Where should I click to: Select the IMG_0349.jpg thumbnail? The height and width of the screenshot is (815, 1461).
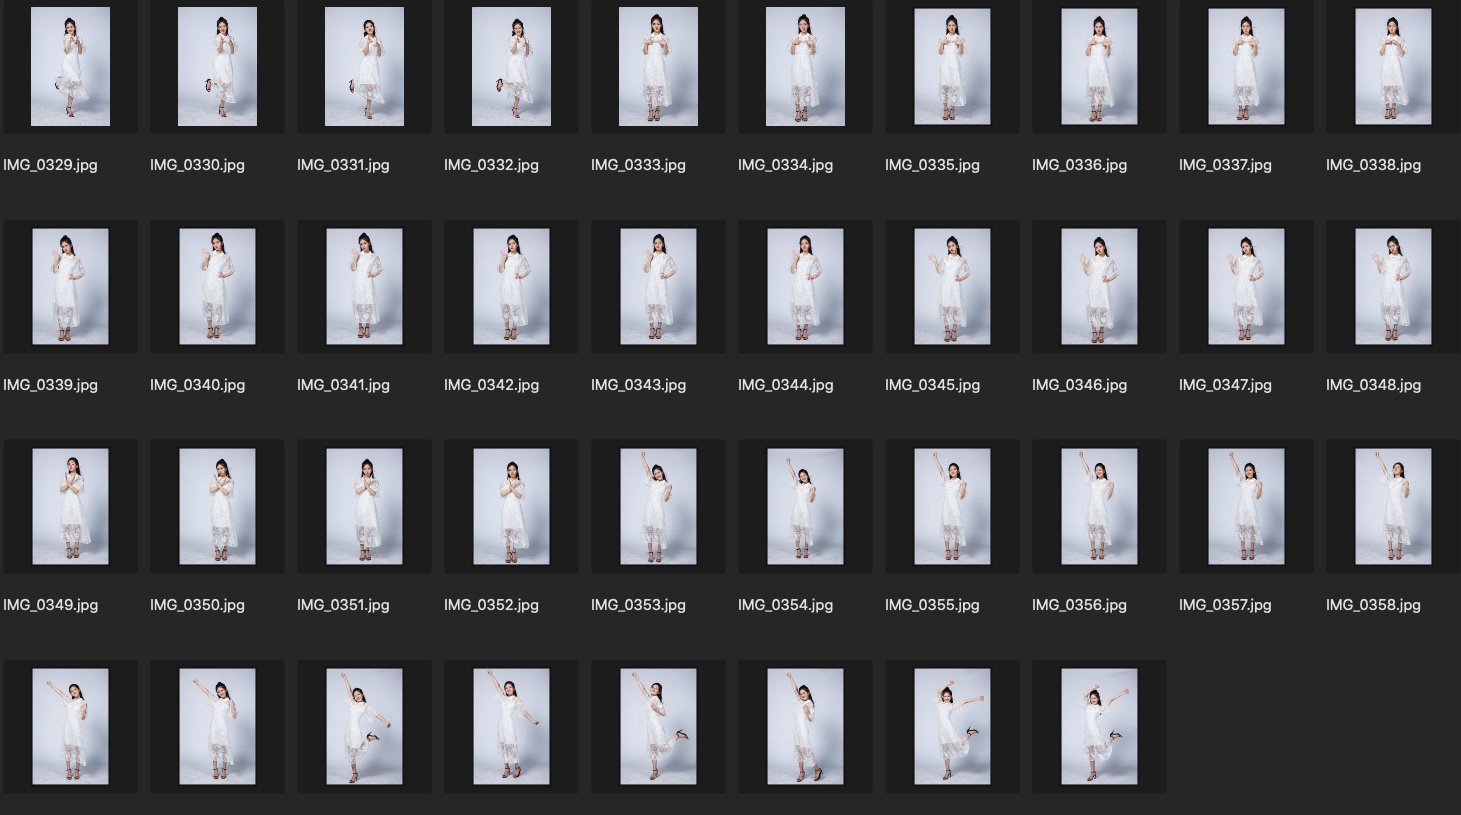click(70, 506)
